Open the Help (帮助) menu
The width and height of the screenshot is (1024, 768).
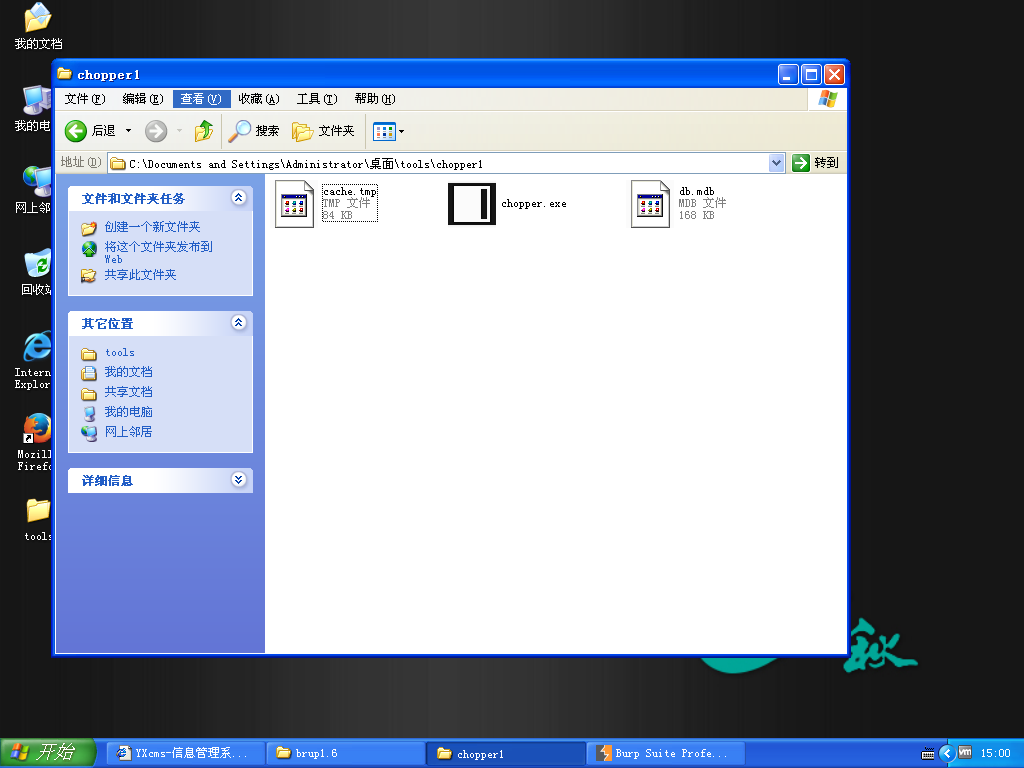click(375, 99)
